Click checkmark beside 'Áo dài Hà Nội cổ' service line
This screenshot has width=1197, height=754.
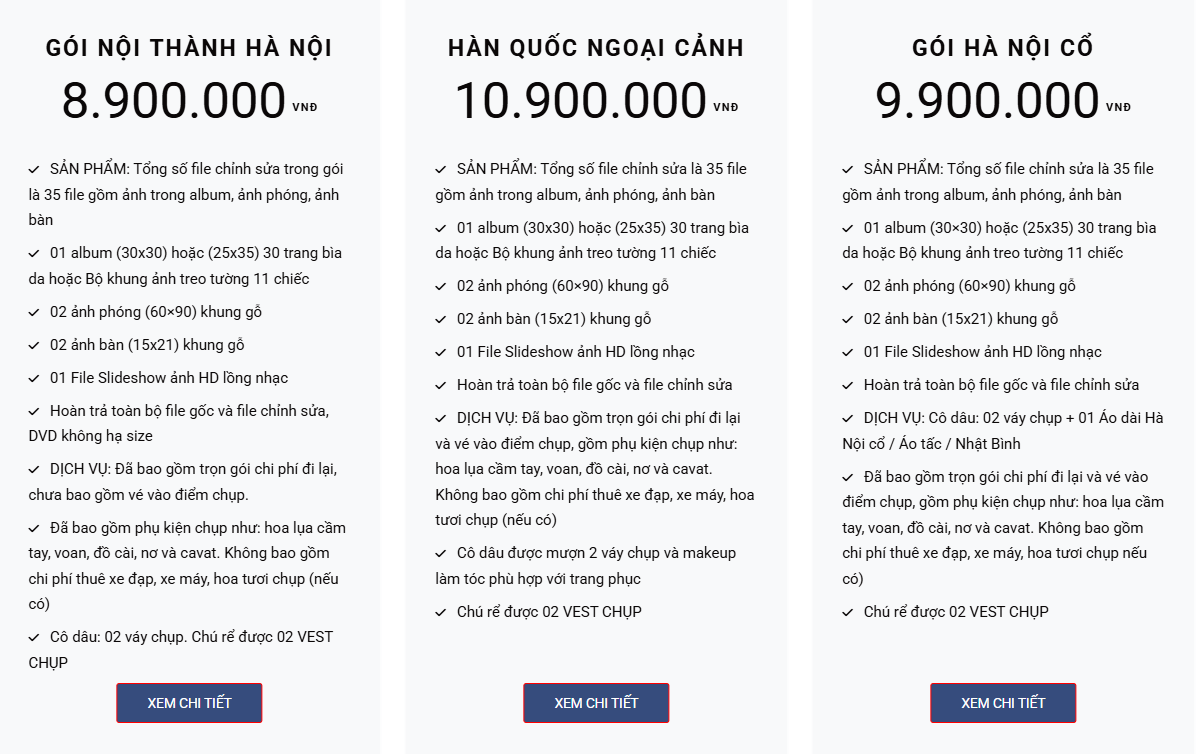[x=848, y=418]
